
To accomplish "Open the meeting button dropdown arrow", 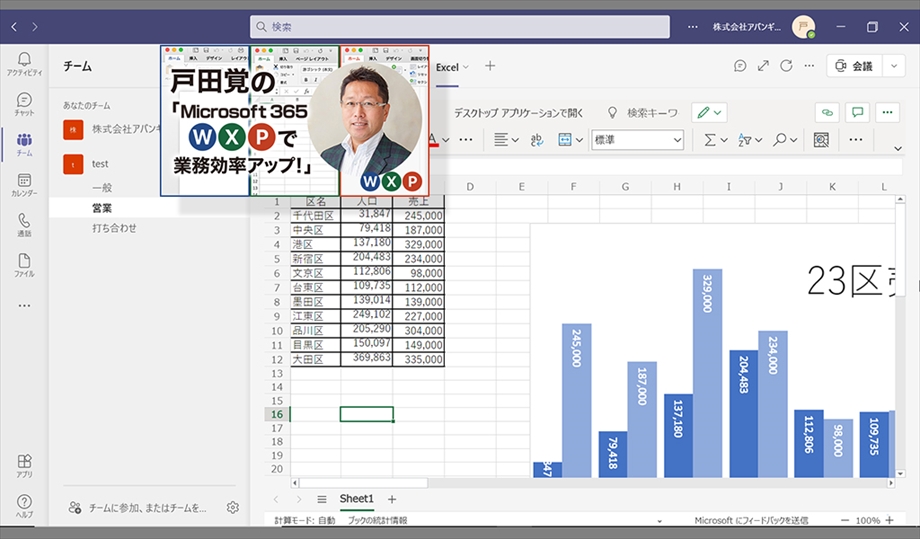I will click(894, 66).
